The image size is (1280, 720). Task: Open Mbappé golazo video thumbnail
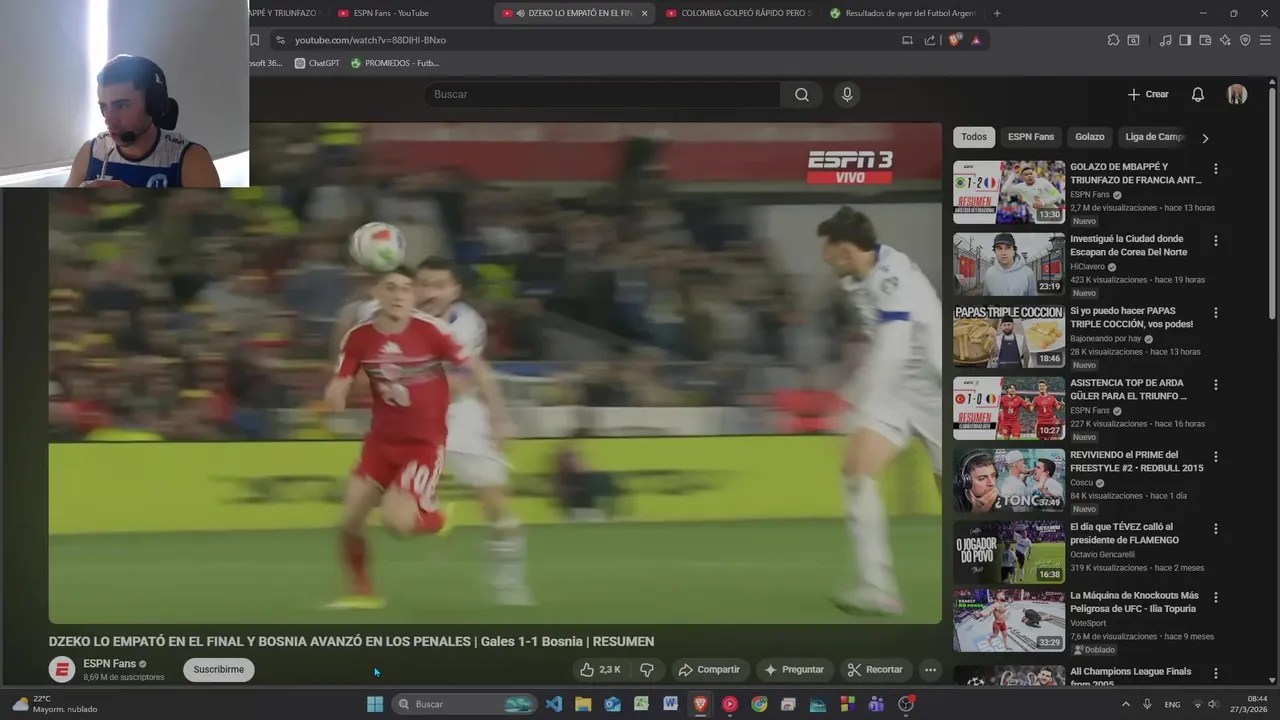pyautogui.click(x=1008, y=192)
